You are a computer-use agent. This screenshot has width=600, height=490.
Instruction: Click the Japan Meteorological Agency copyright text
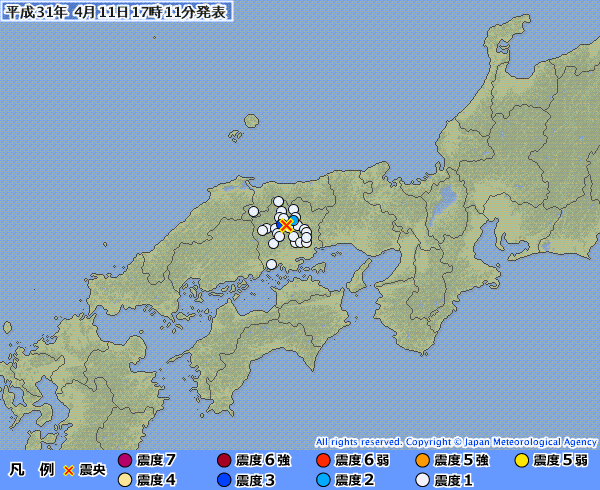click(x=456, y=442)
